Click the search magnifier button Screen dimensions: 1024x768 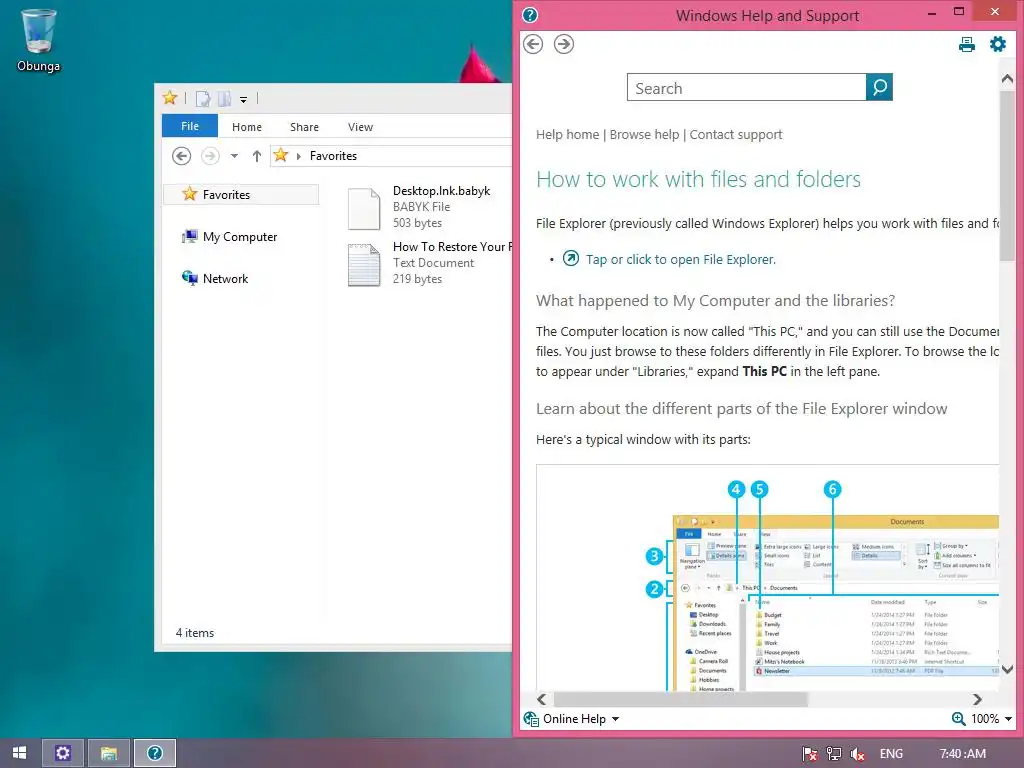tap(879, 88)
